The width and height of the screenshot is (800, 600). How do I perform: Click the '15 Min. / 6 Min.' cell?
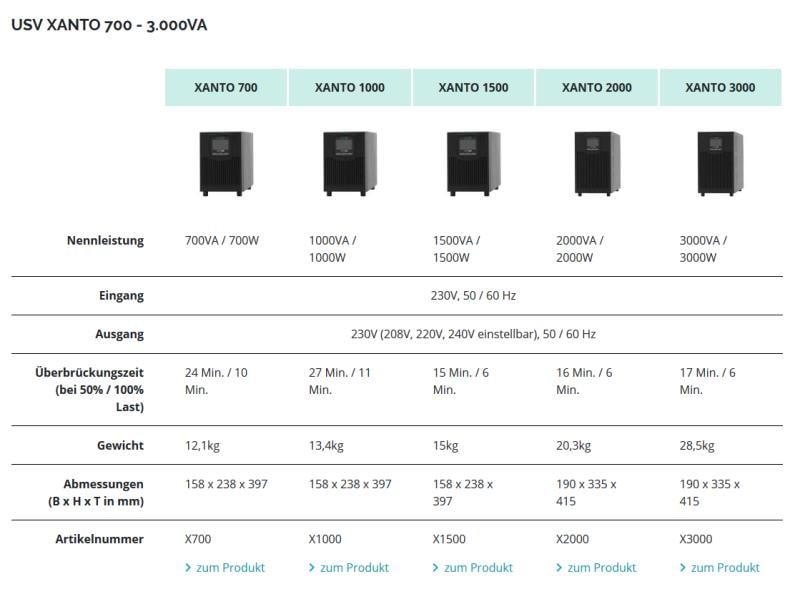tap(461, 381)
